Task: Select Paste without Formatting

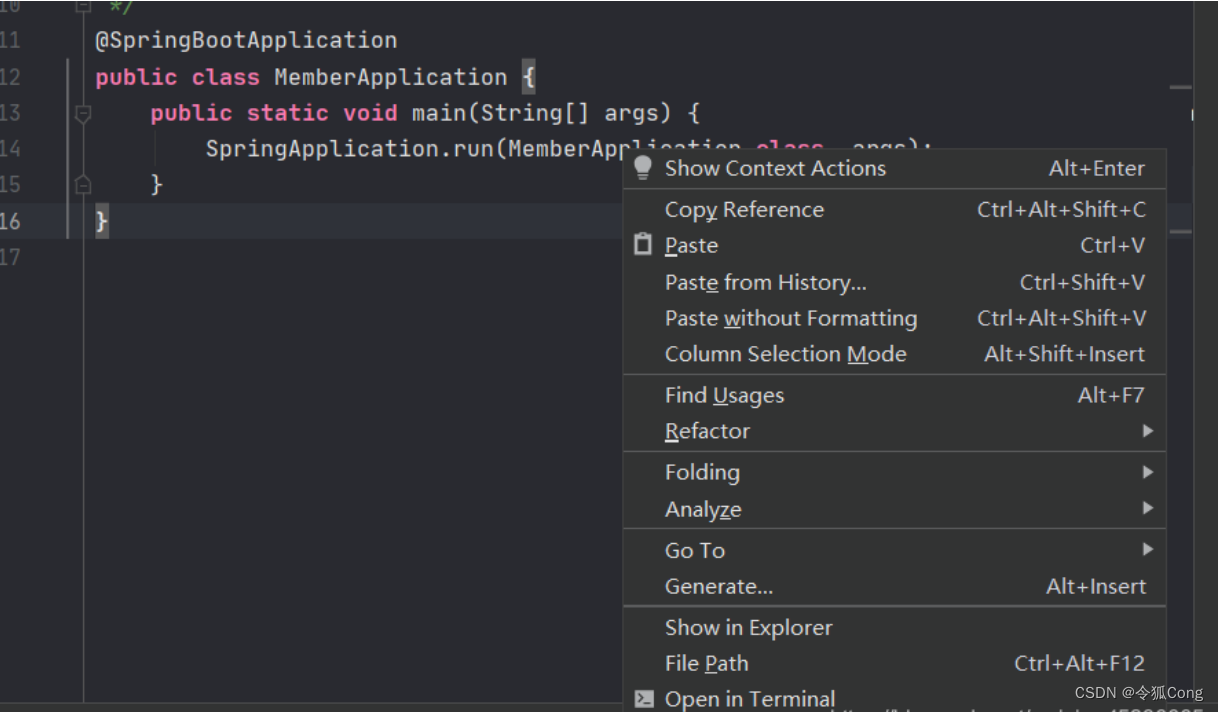Action: (x=790, y=318)
